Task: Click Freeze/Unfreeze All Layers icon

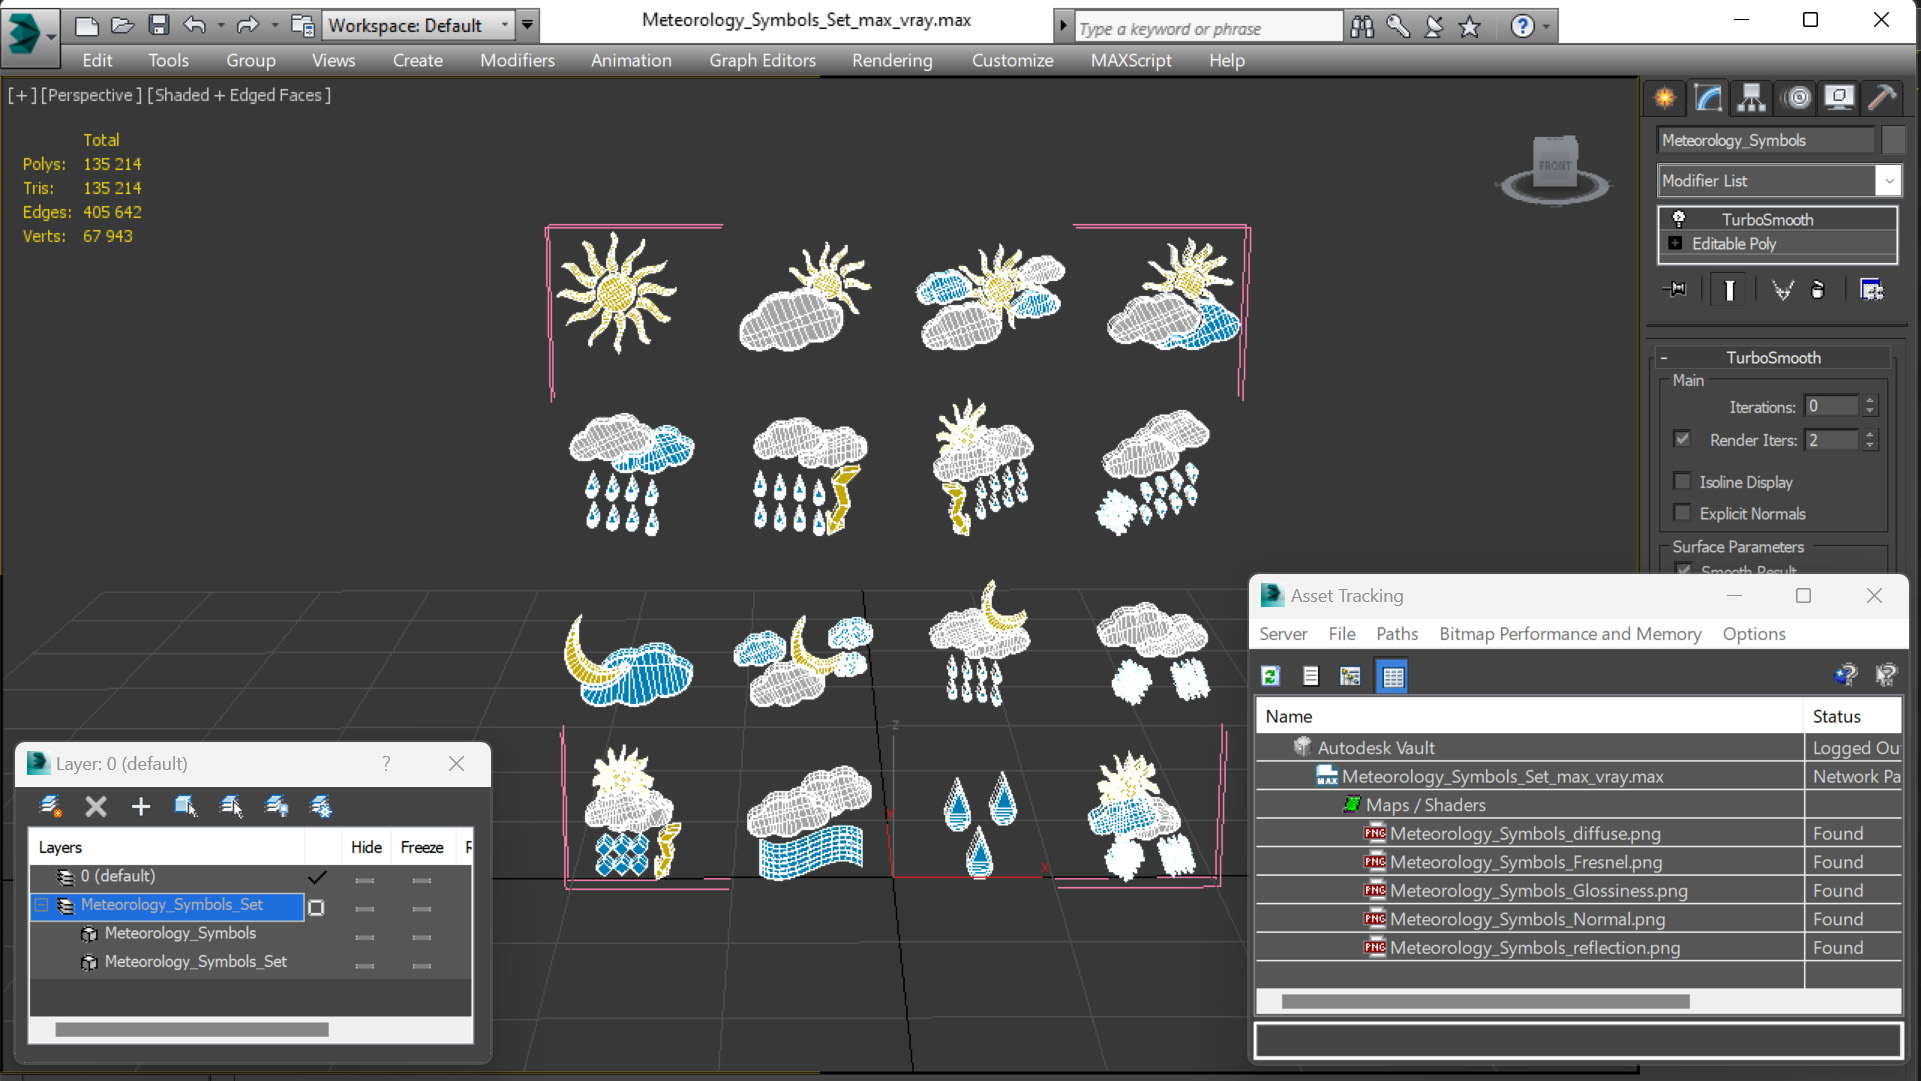Action: [x=321, y=806]
